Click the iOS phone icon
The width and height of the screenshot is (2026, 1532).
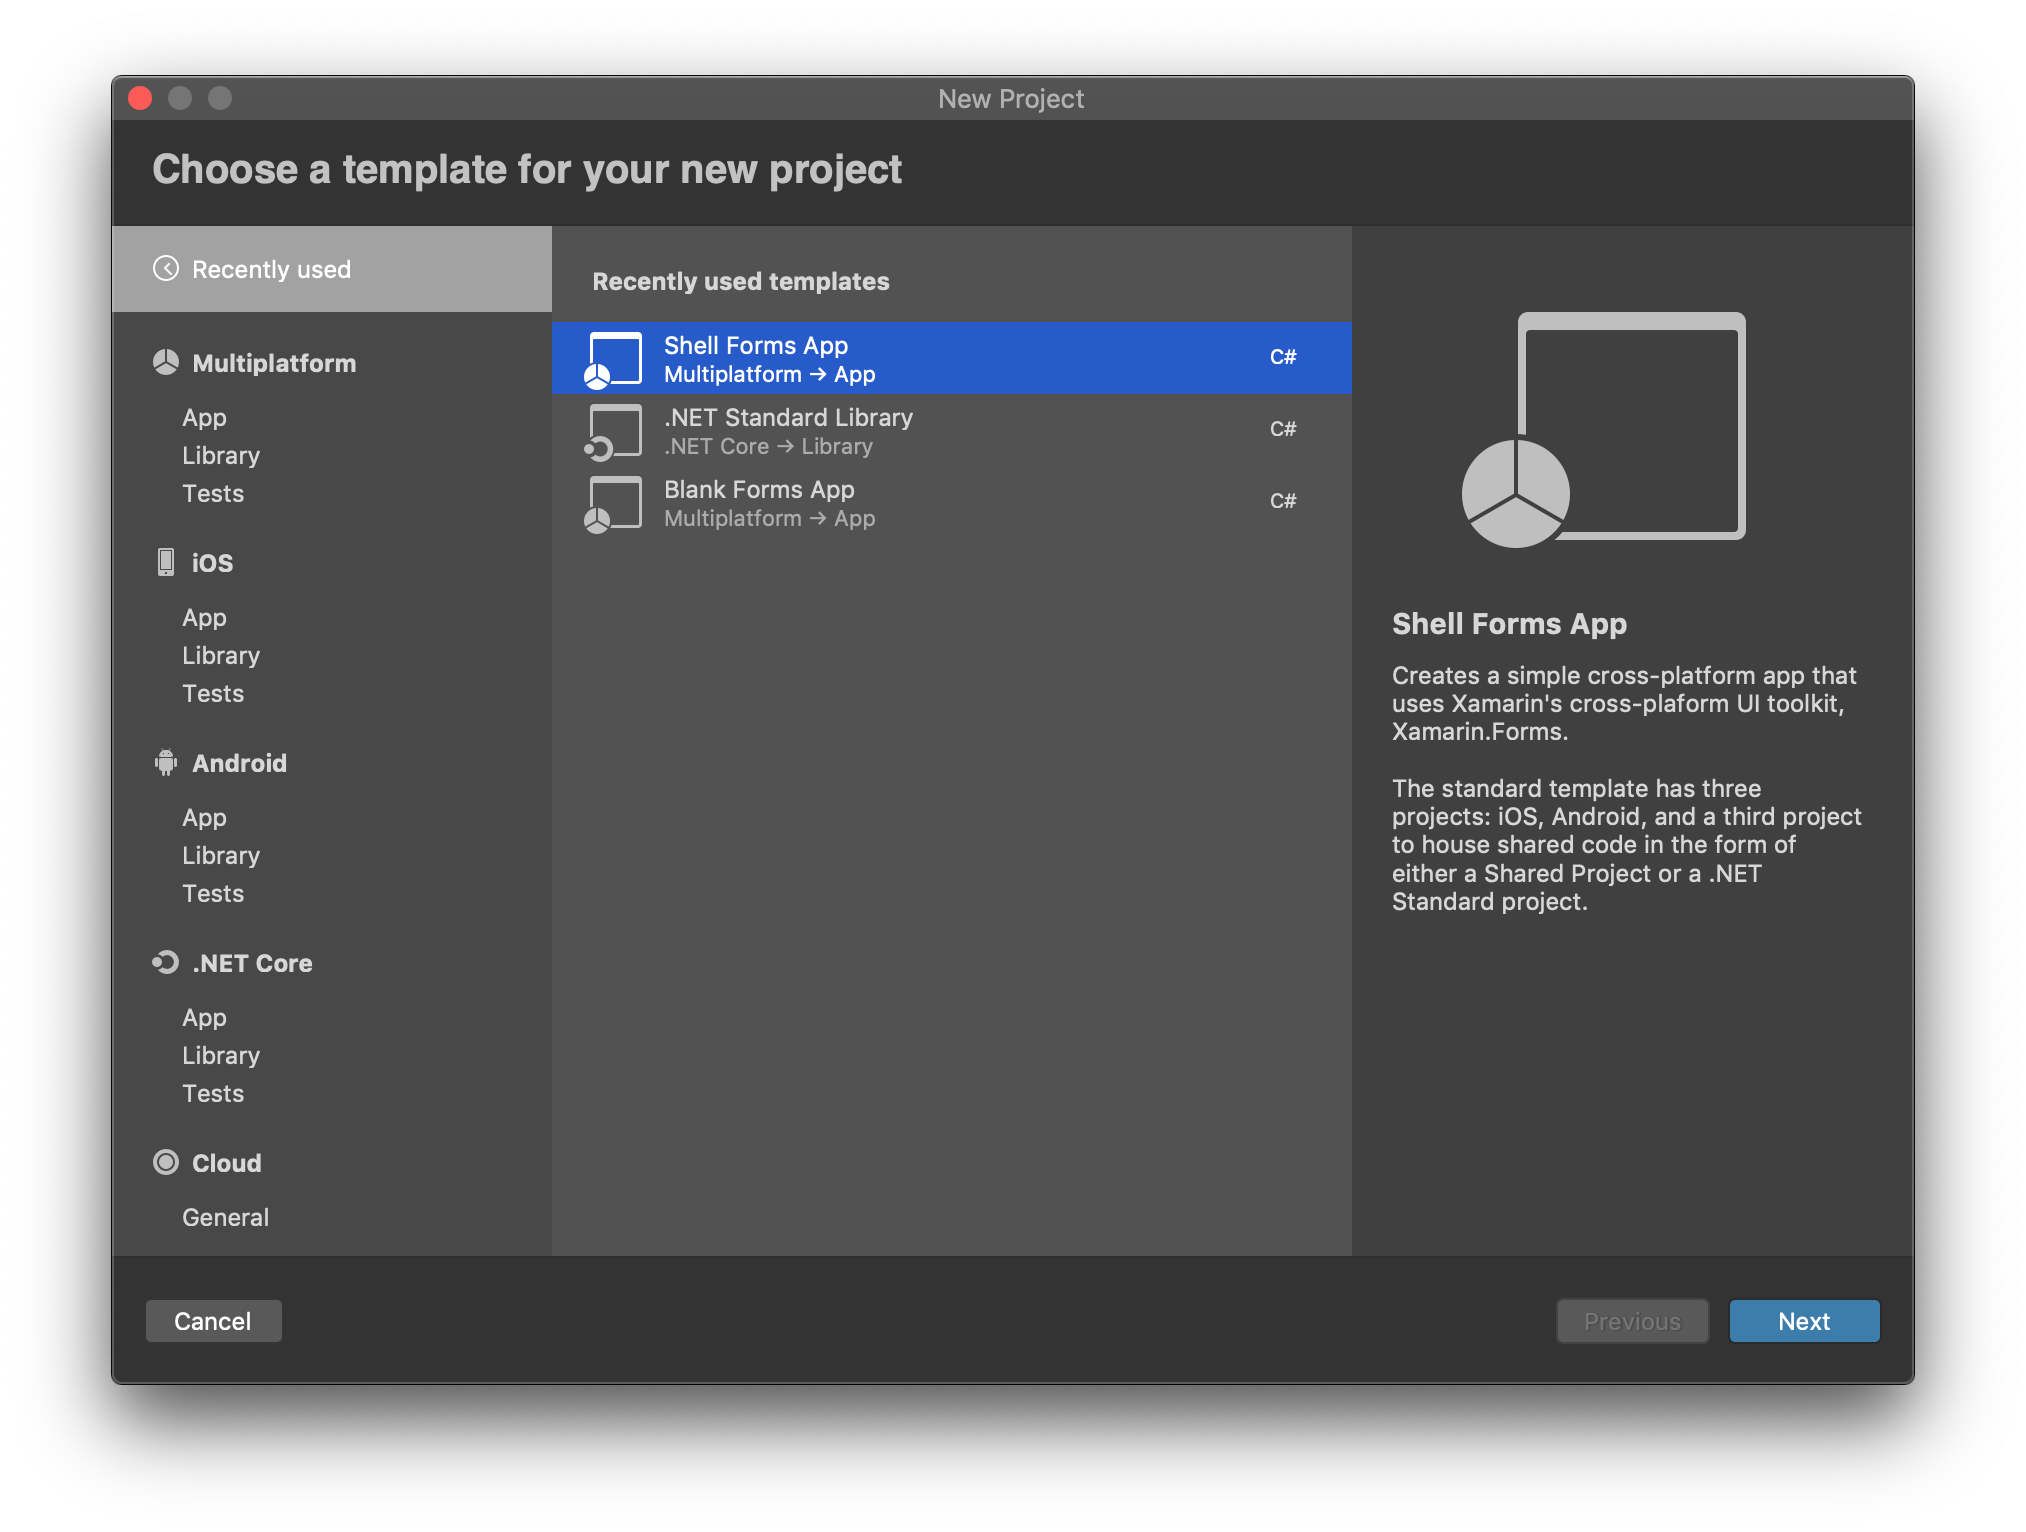click(166, 562)
